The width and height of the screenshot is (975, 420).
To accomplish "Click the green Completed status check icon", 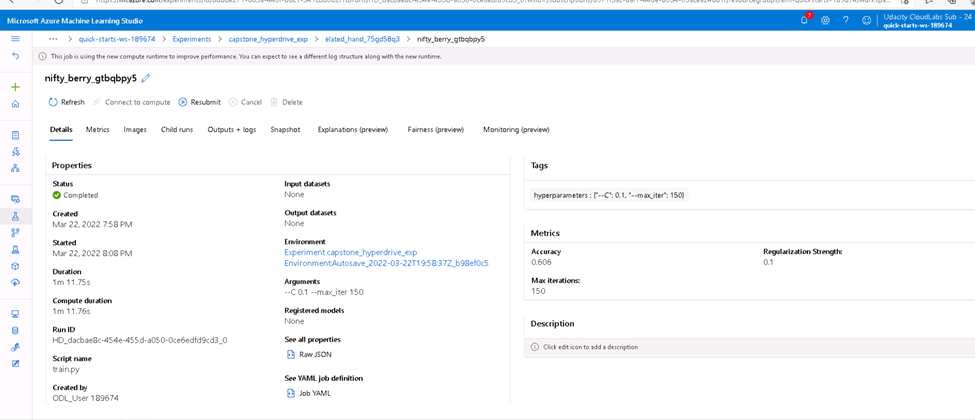I will tap(57, 195).
